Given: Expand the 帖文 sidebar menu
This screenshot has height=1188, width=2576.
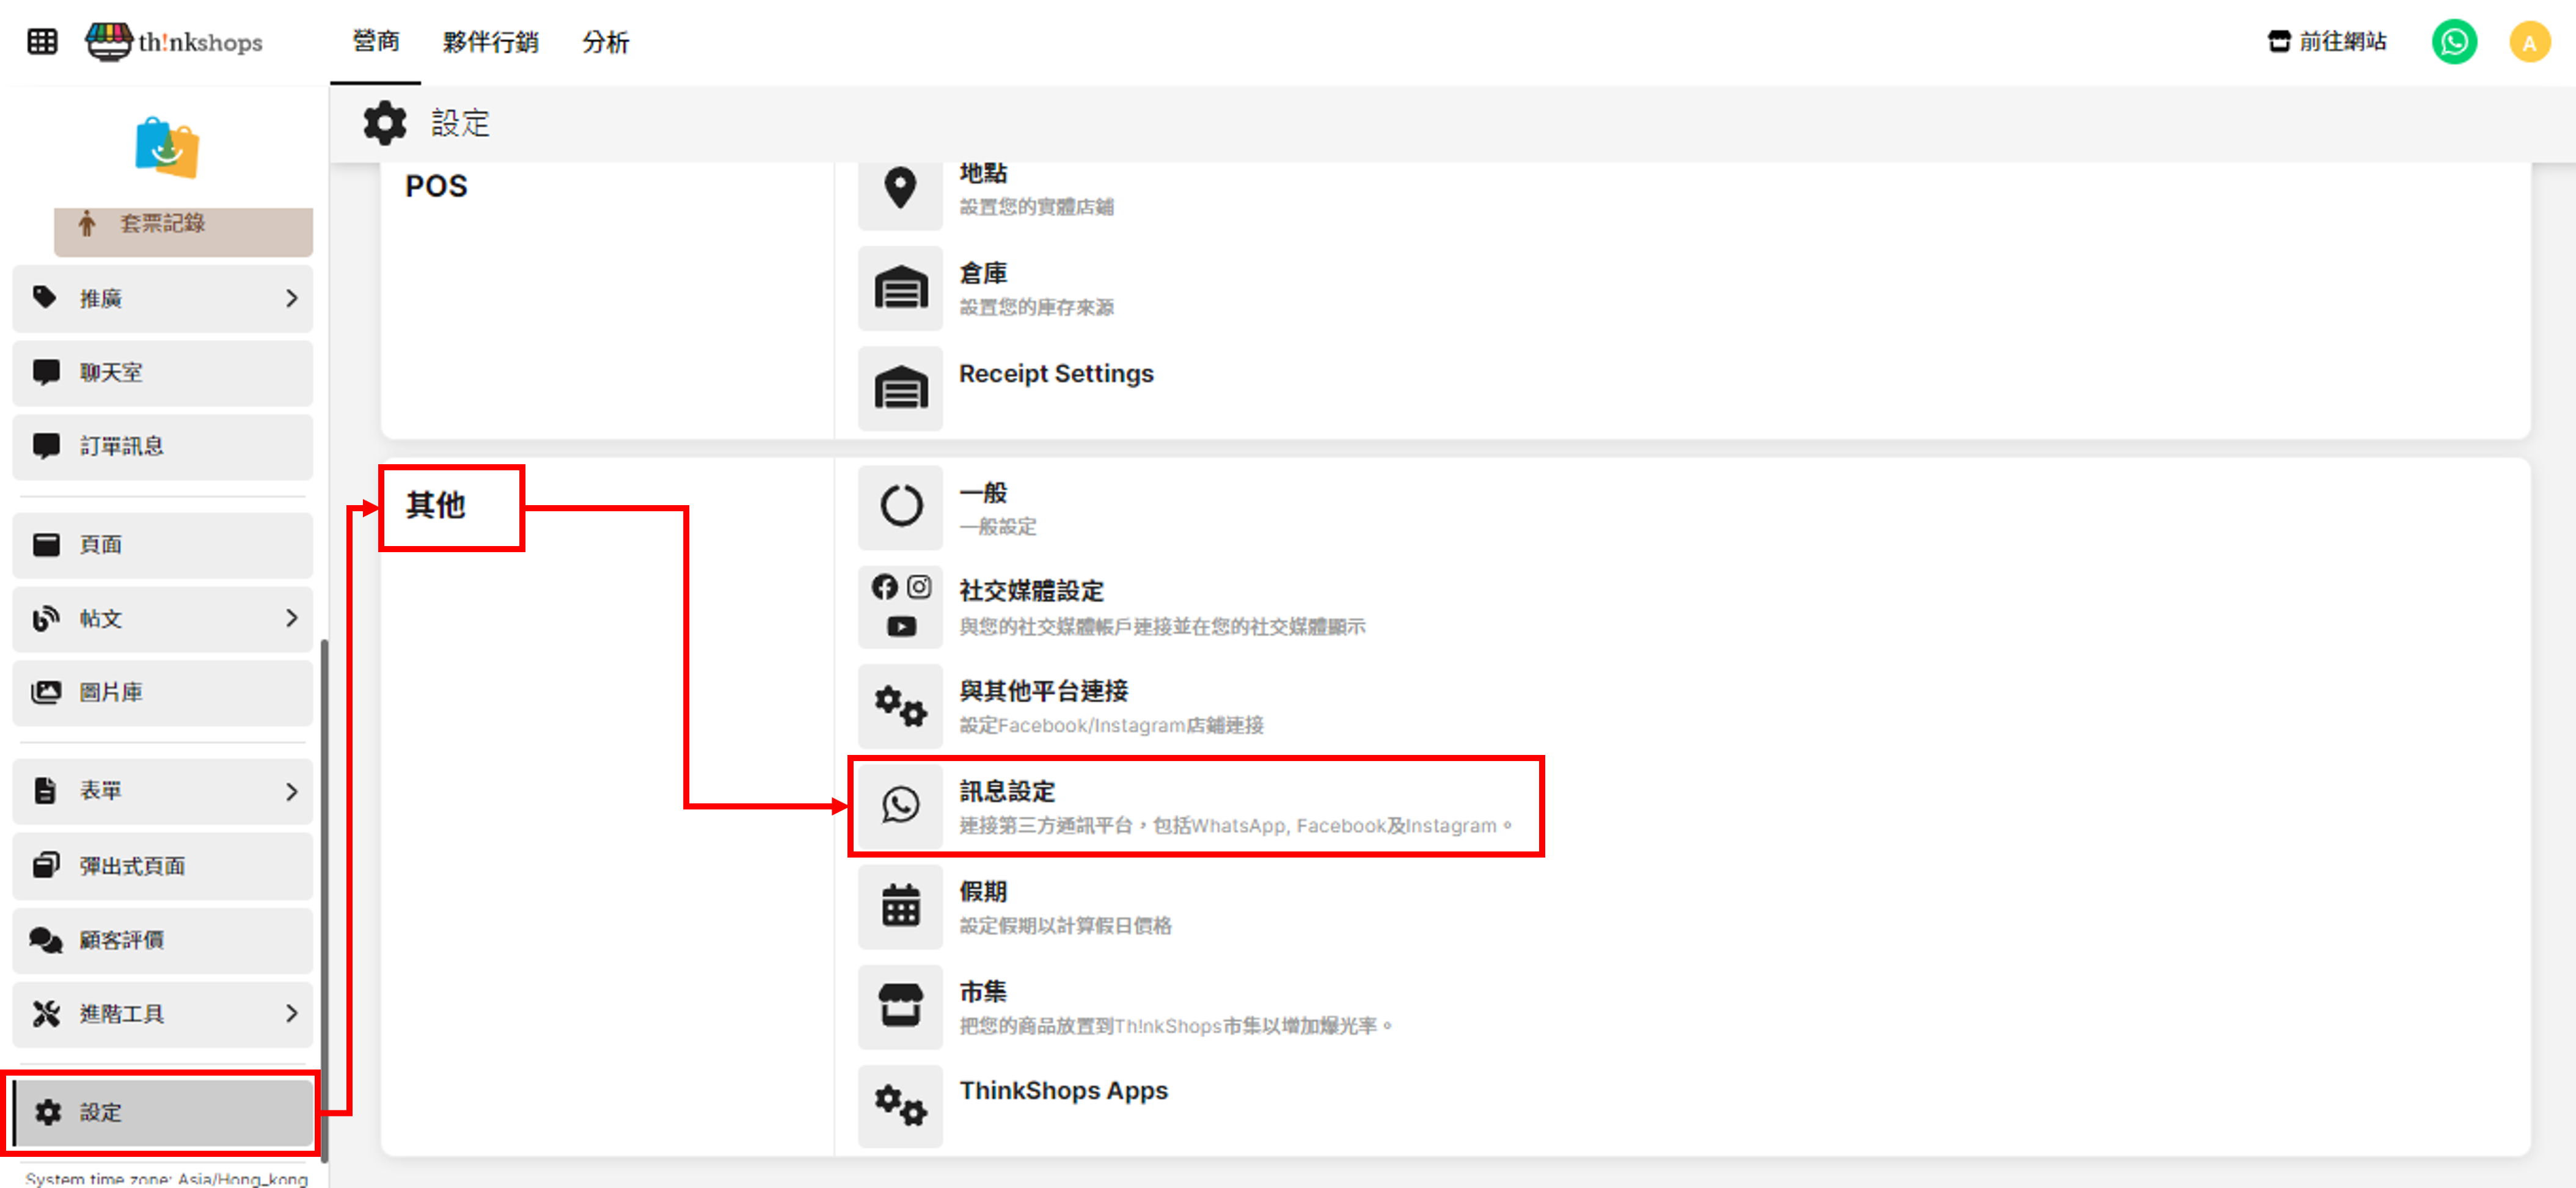Looking at the screenshot, I should click(291, 619).
